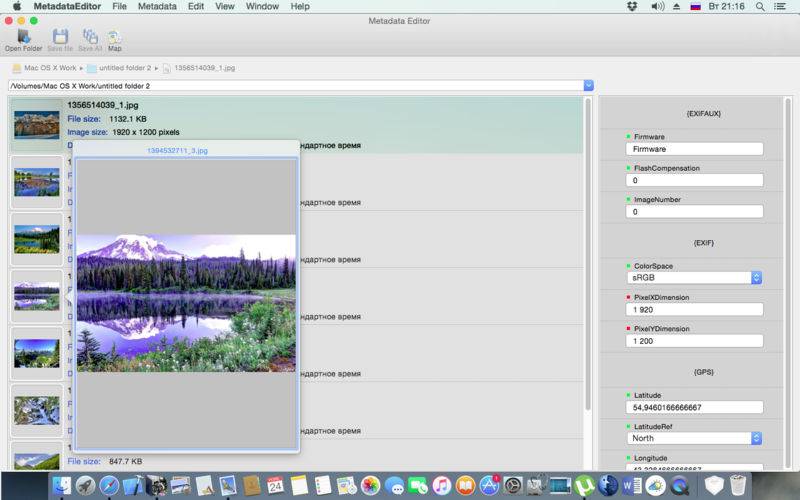Launch Safari from the Dock
This screenshot has width=800, height=500.
coord(109,485)
